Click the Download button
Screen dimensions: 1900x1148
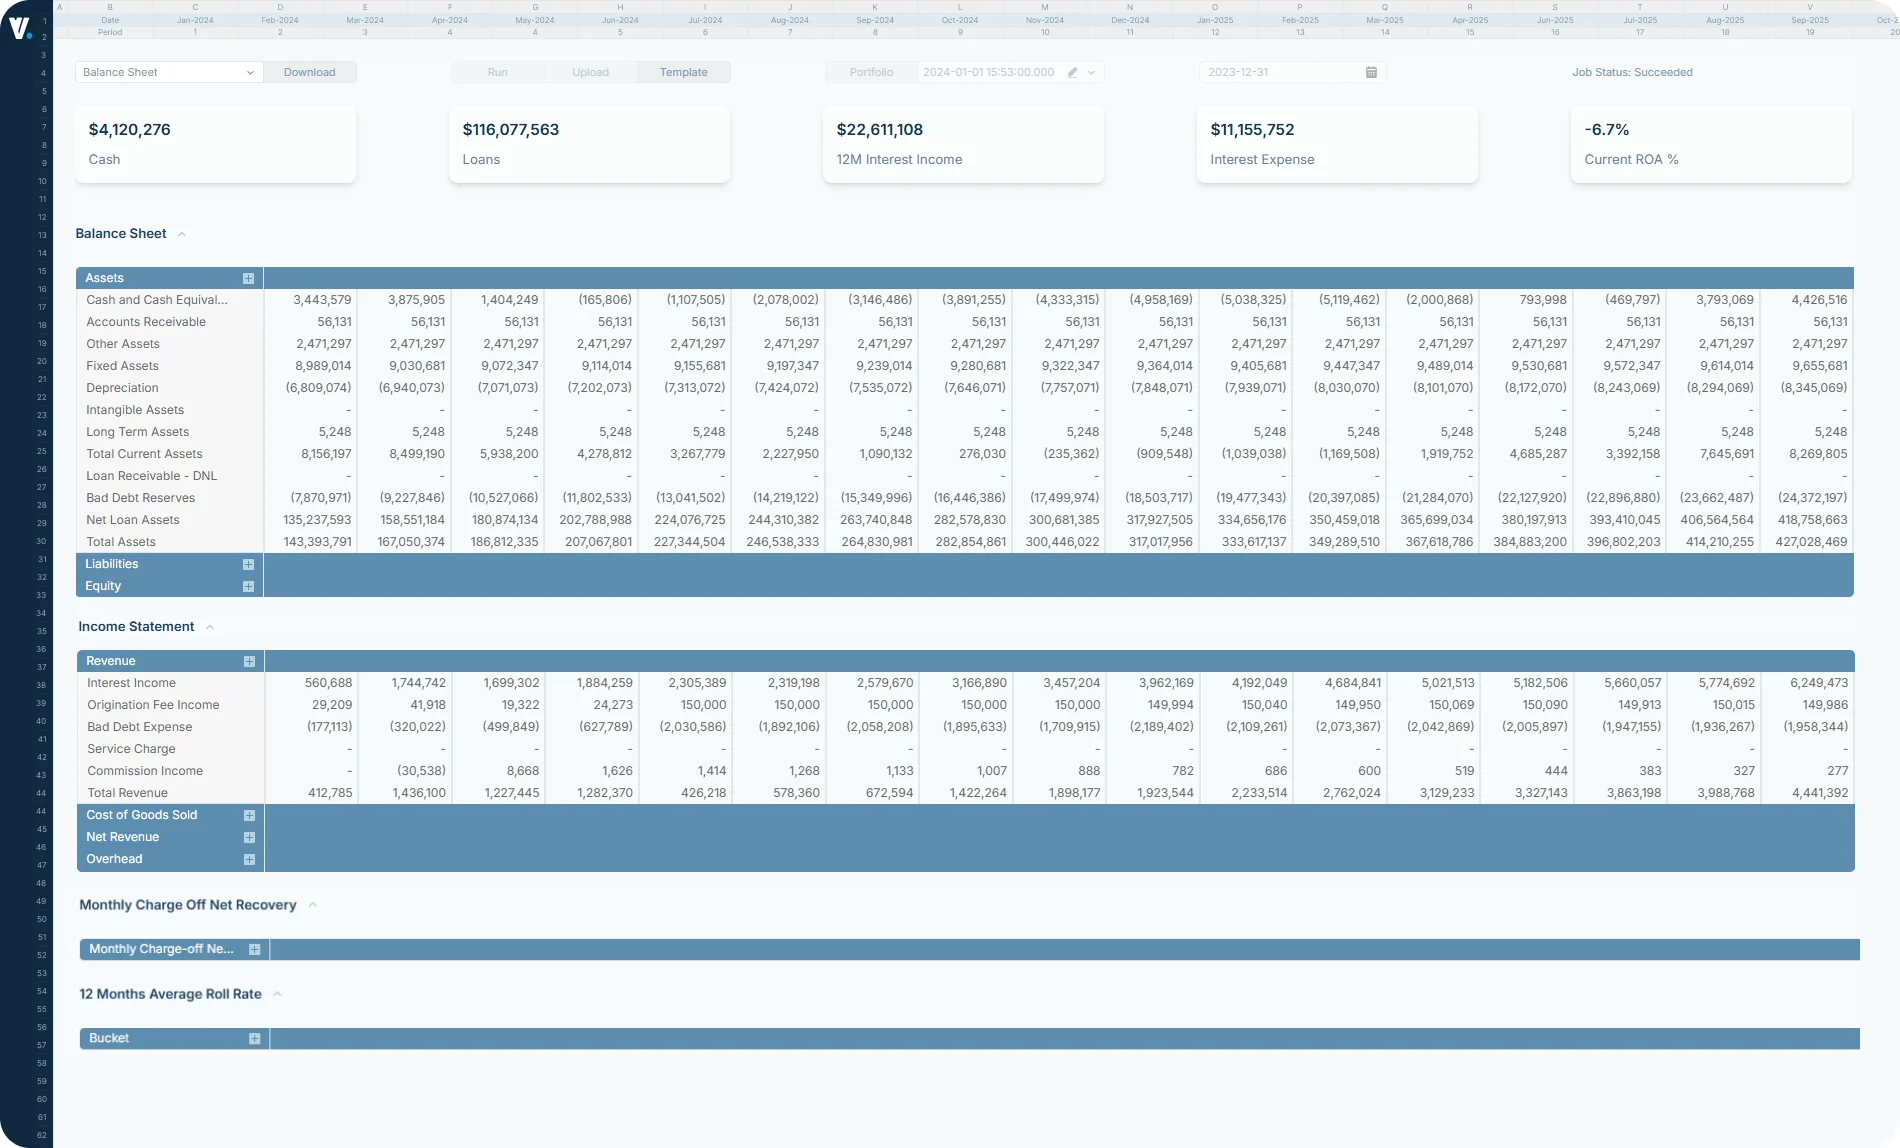[310, 72]
